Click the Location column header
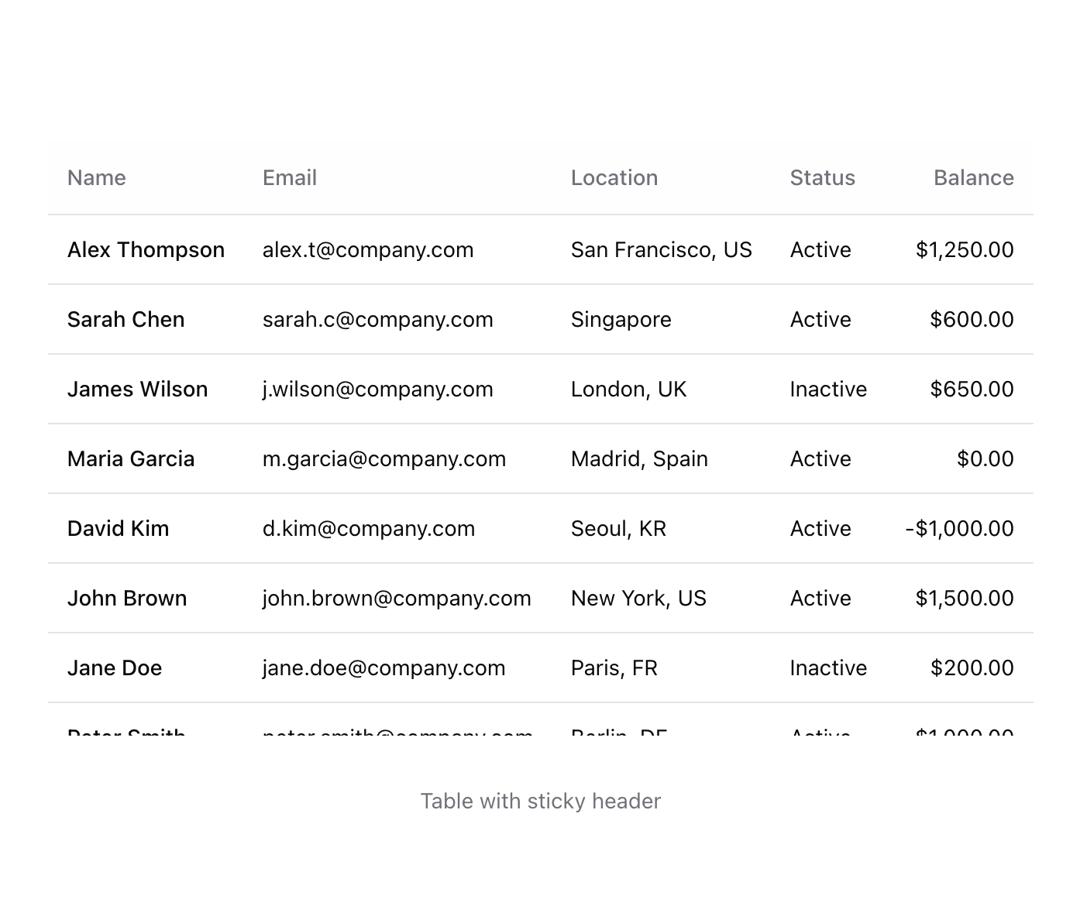Viewport: 1080px width, 906px height. point(614,178)
